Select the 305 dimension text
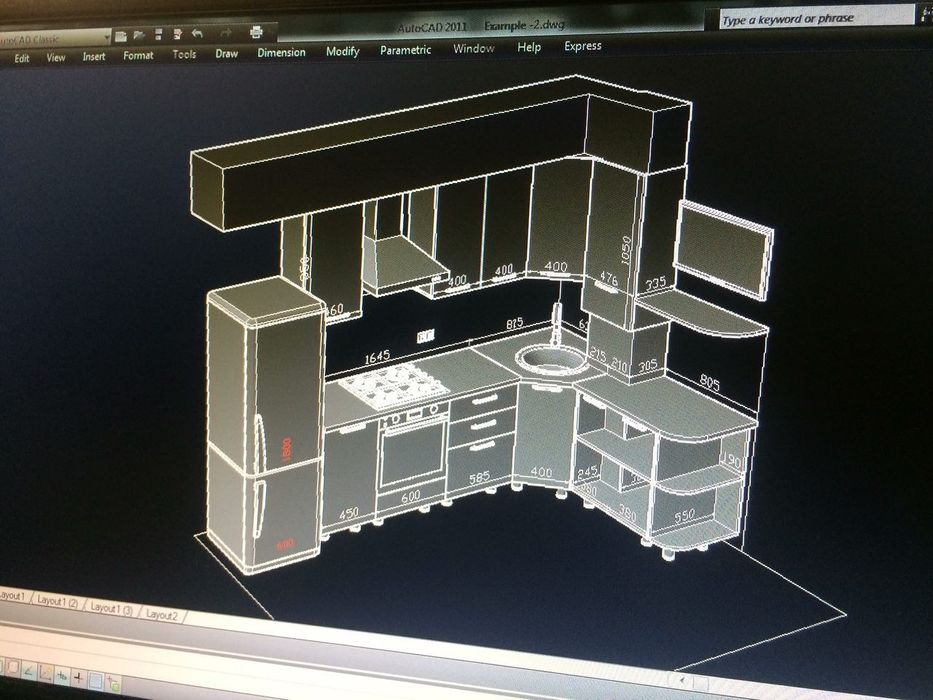The height and width of the screenshot is (700, 933). tap(648, 366)
